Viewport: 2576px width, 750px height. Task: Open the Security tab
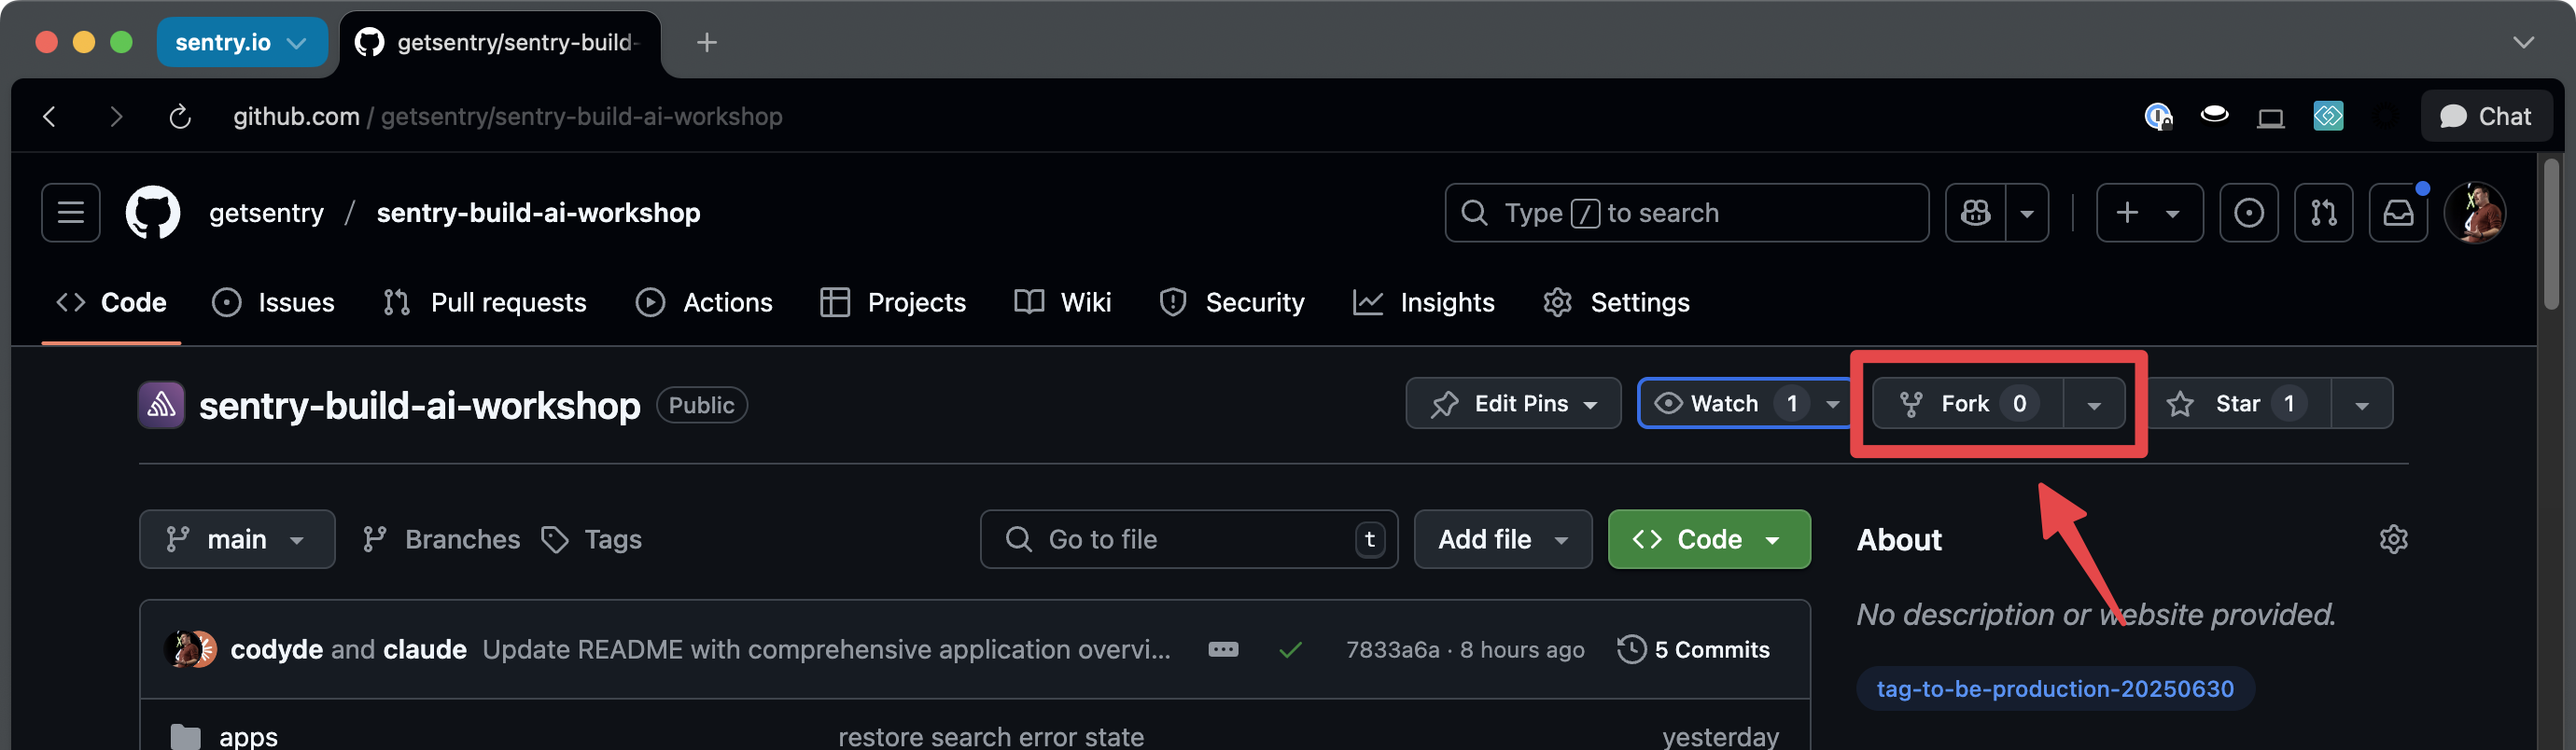coord(1231,303)
